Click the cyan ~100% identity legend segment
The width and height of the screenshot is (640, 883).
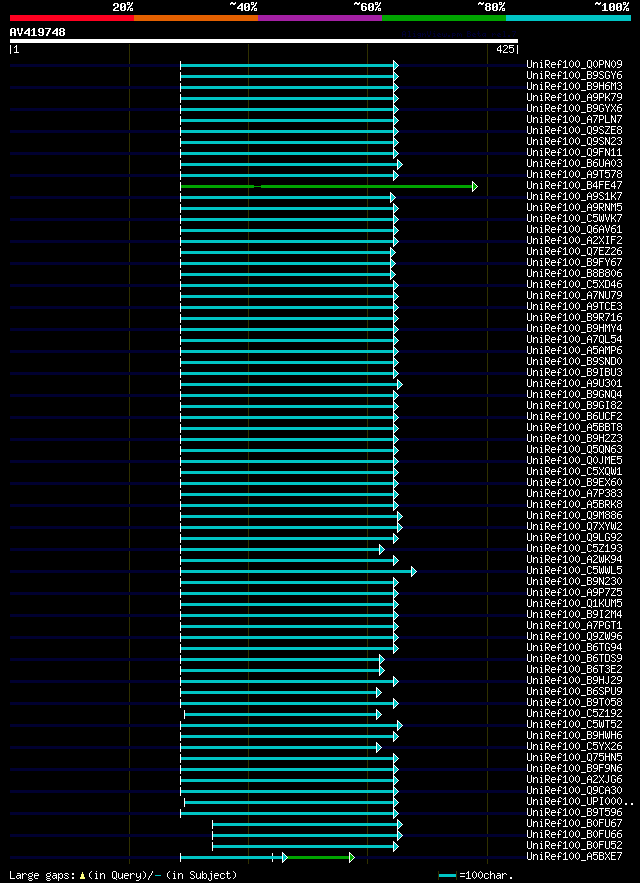click(x=568, y=18)
